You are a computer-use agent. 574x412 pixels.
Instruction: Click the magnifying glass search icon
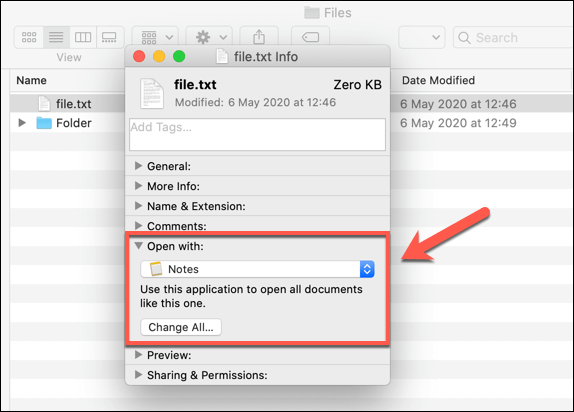464,38
